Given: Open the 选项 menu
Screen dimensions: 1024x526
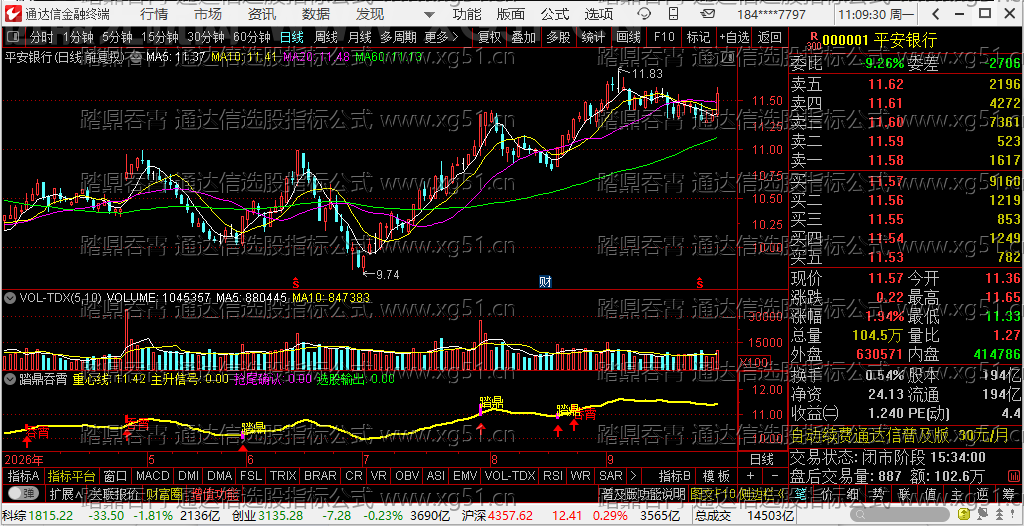Looking at the screenshot, I should coord(599,14).
